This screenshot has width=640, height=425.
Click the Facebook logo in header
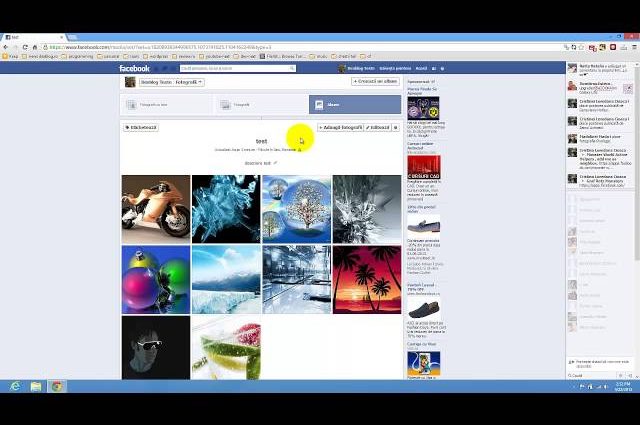134,68
